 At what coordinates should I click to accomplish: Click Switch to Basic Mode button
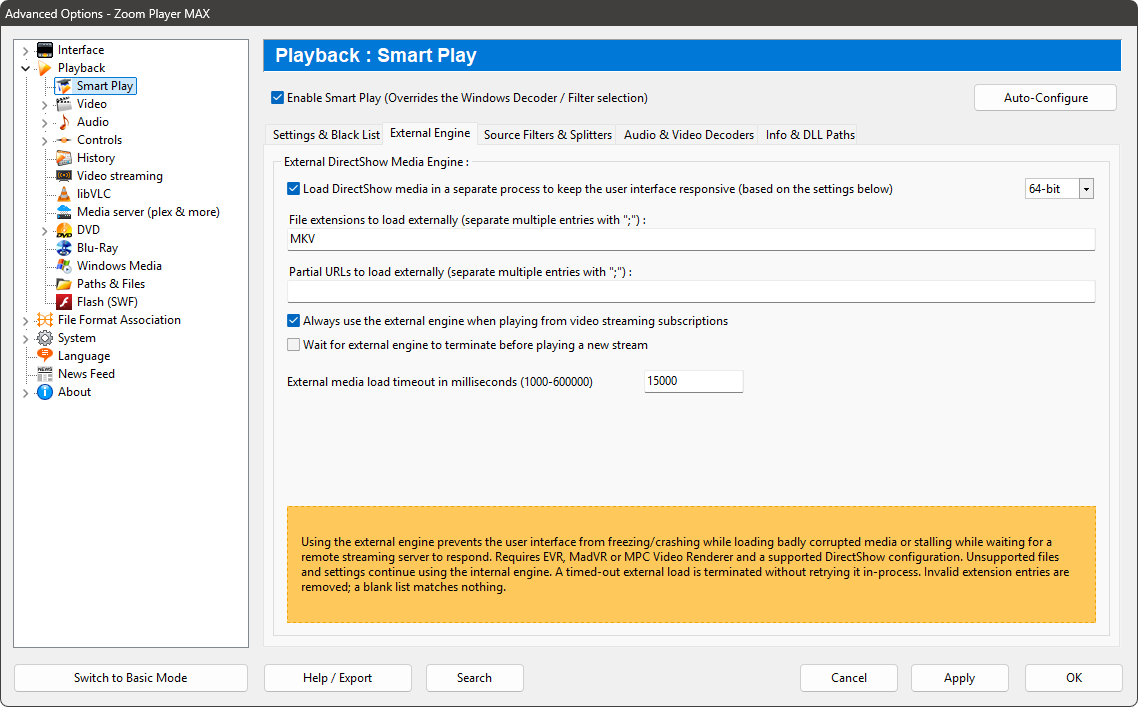click(x=131, y=678)
